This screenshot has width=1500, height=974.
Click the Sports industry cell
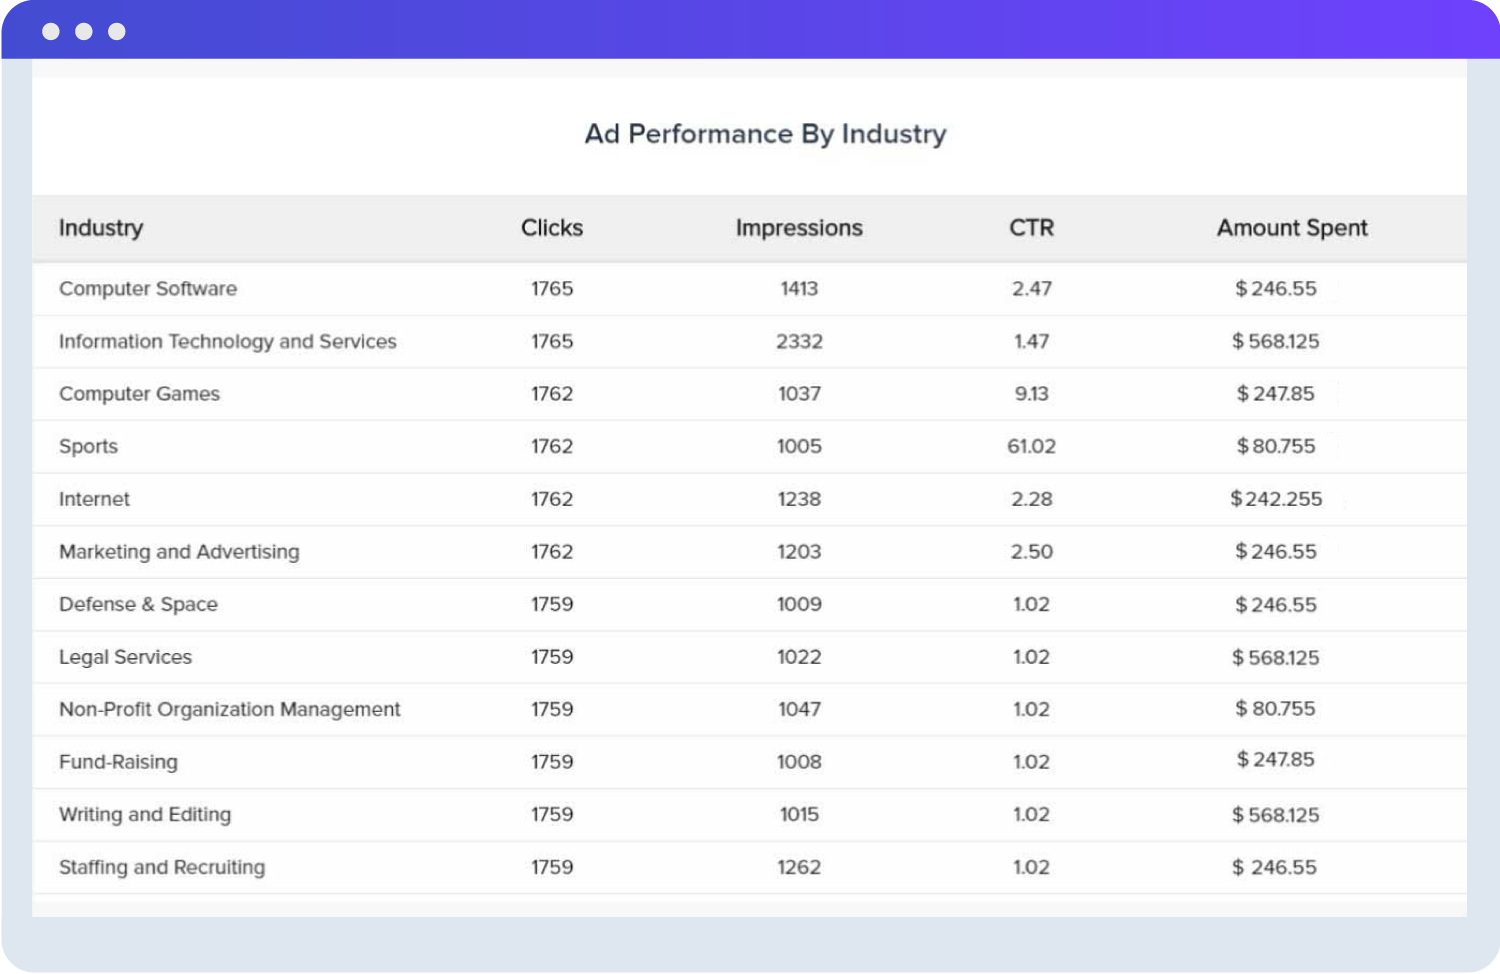tap(88, 447)
